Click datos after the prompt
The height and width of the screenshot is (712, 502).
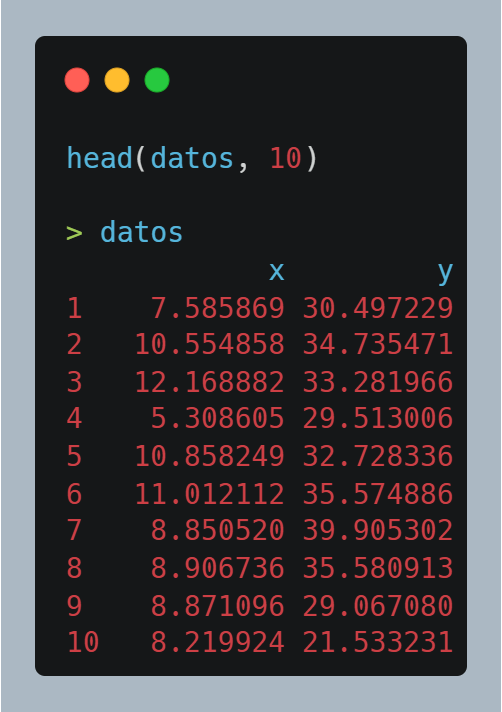click(142, 232)
